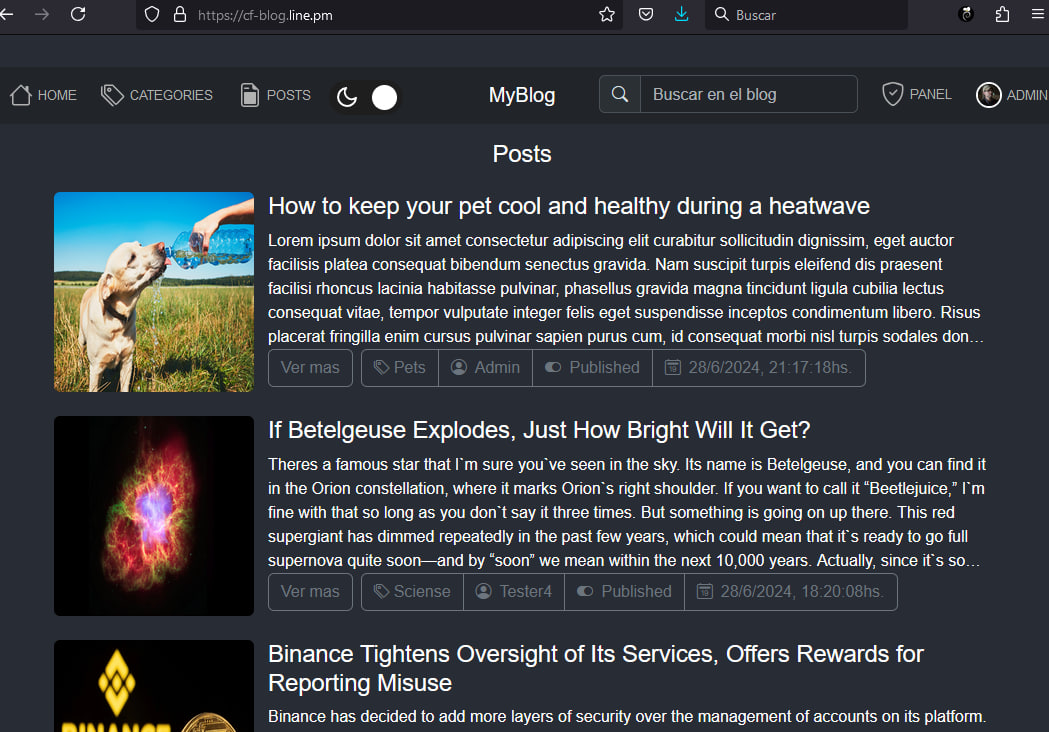
Task: Open the pet heatwave post title
Action: point(569,206)
